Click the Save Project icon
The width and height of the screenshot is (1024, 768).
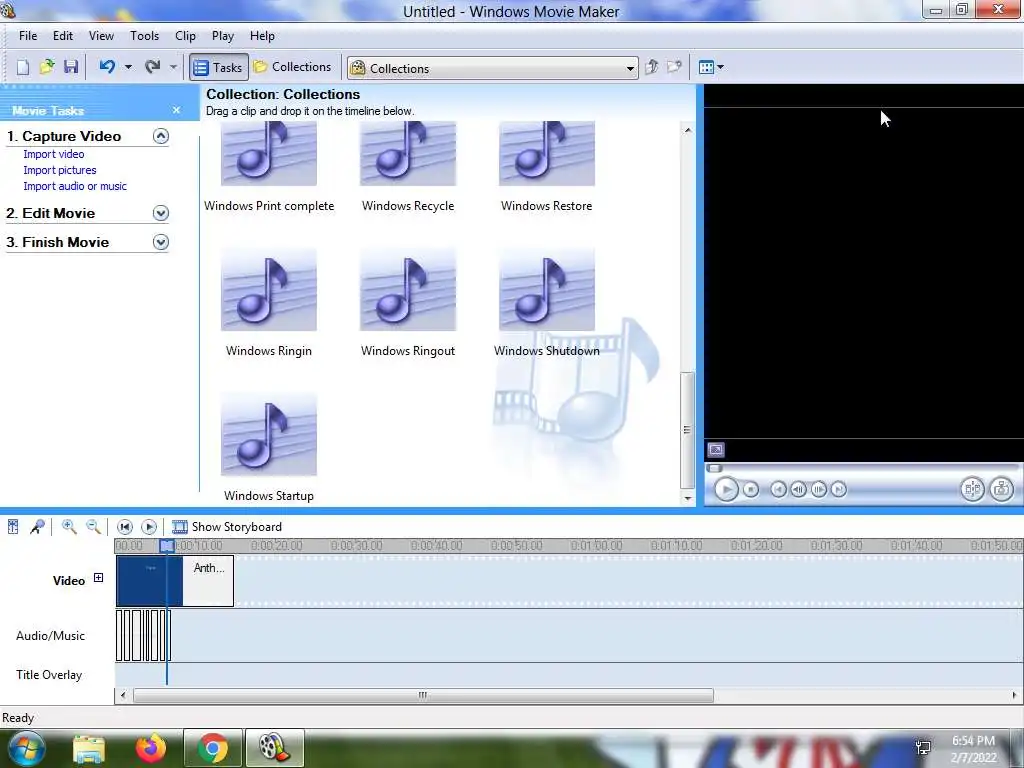(x=71, y=67)
